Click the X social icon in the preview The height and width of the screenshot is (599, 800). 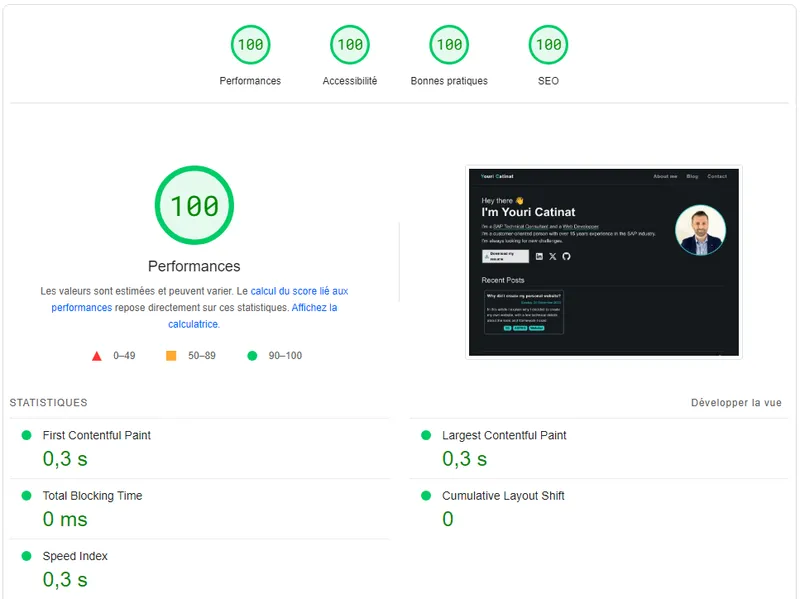(x=552, y=256)
